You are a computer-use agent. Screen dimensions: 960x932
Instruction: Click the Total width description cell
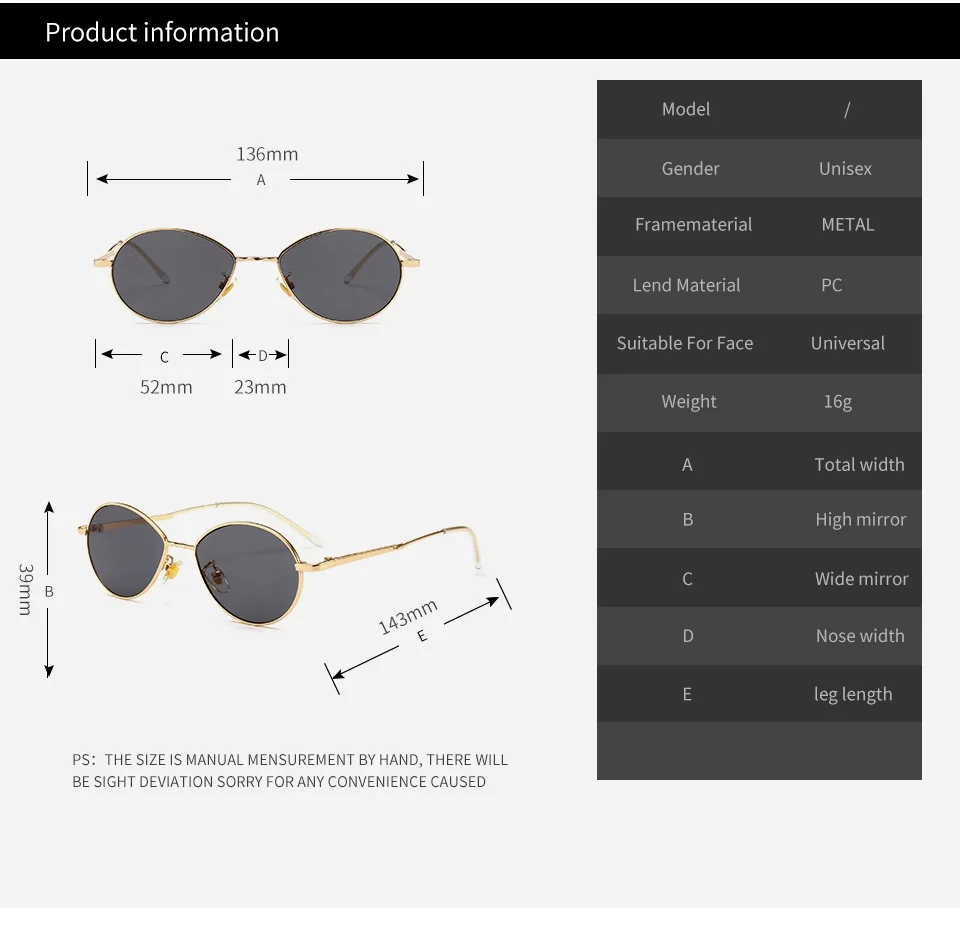pos(859,464)
